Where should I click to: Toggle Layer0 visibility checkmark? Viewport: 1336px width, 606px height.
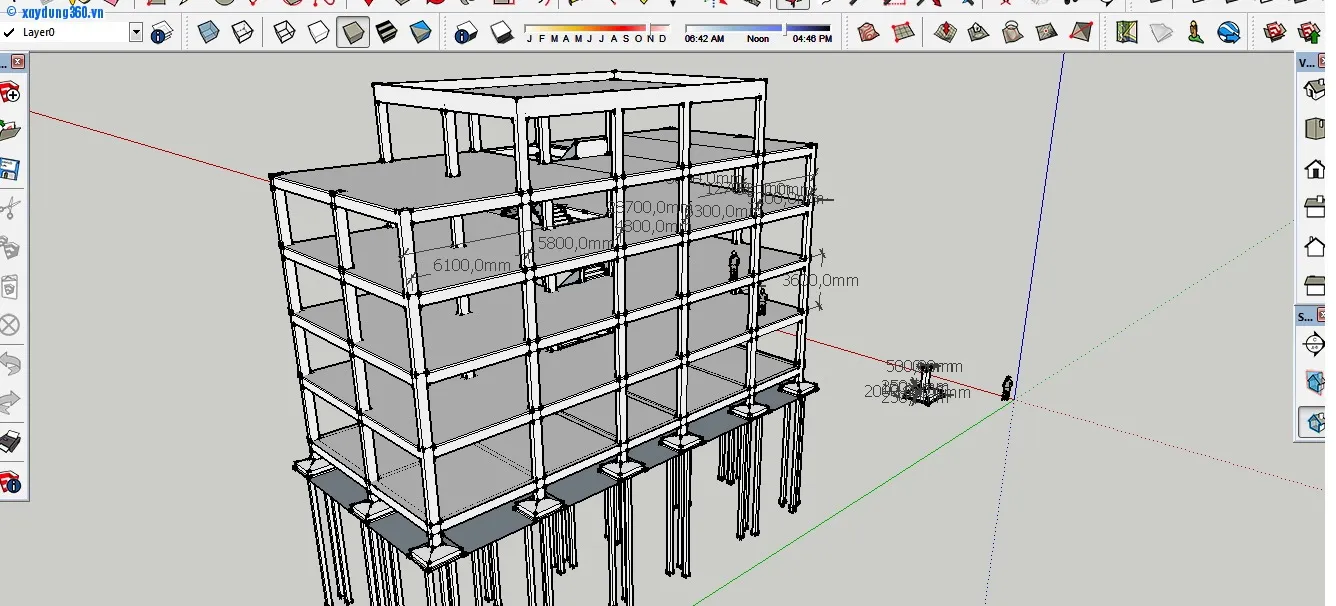click(x=9, y=32)
